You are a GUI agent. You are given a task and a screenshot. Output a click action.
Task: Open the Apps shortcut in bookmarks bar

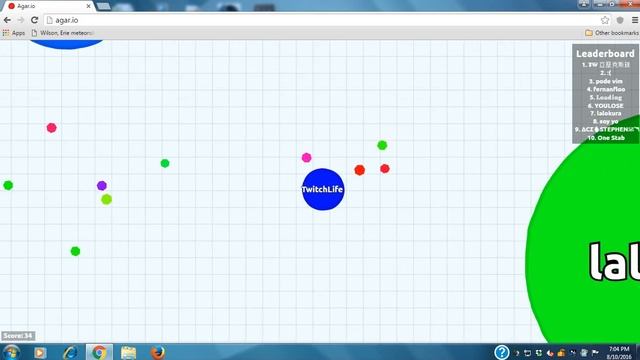pos(13,33)
